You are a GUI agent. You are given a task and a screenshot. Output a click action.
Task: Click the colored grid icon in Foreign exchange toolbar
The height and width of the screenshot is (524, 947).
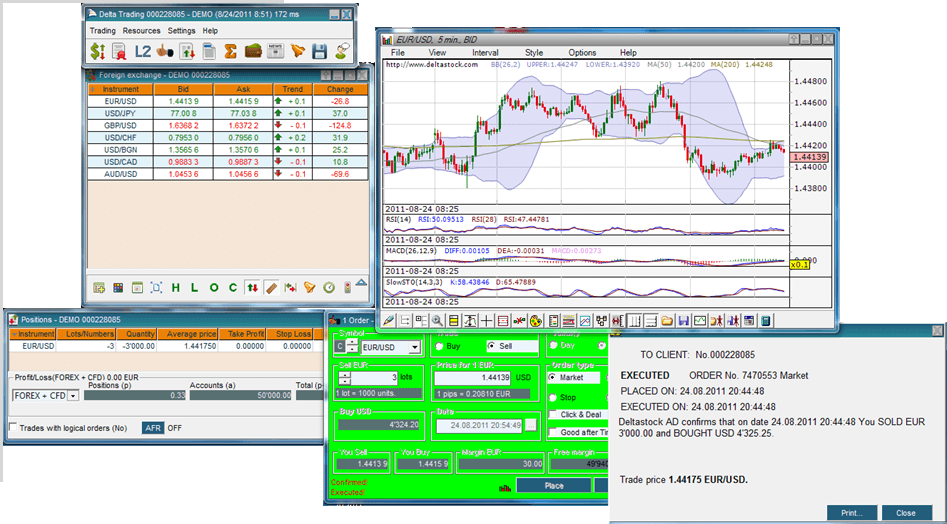[x=118, y=288]
